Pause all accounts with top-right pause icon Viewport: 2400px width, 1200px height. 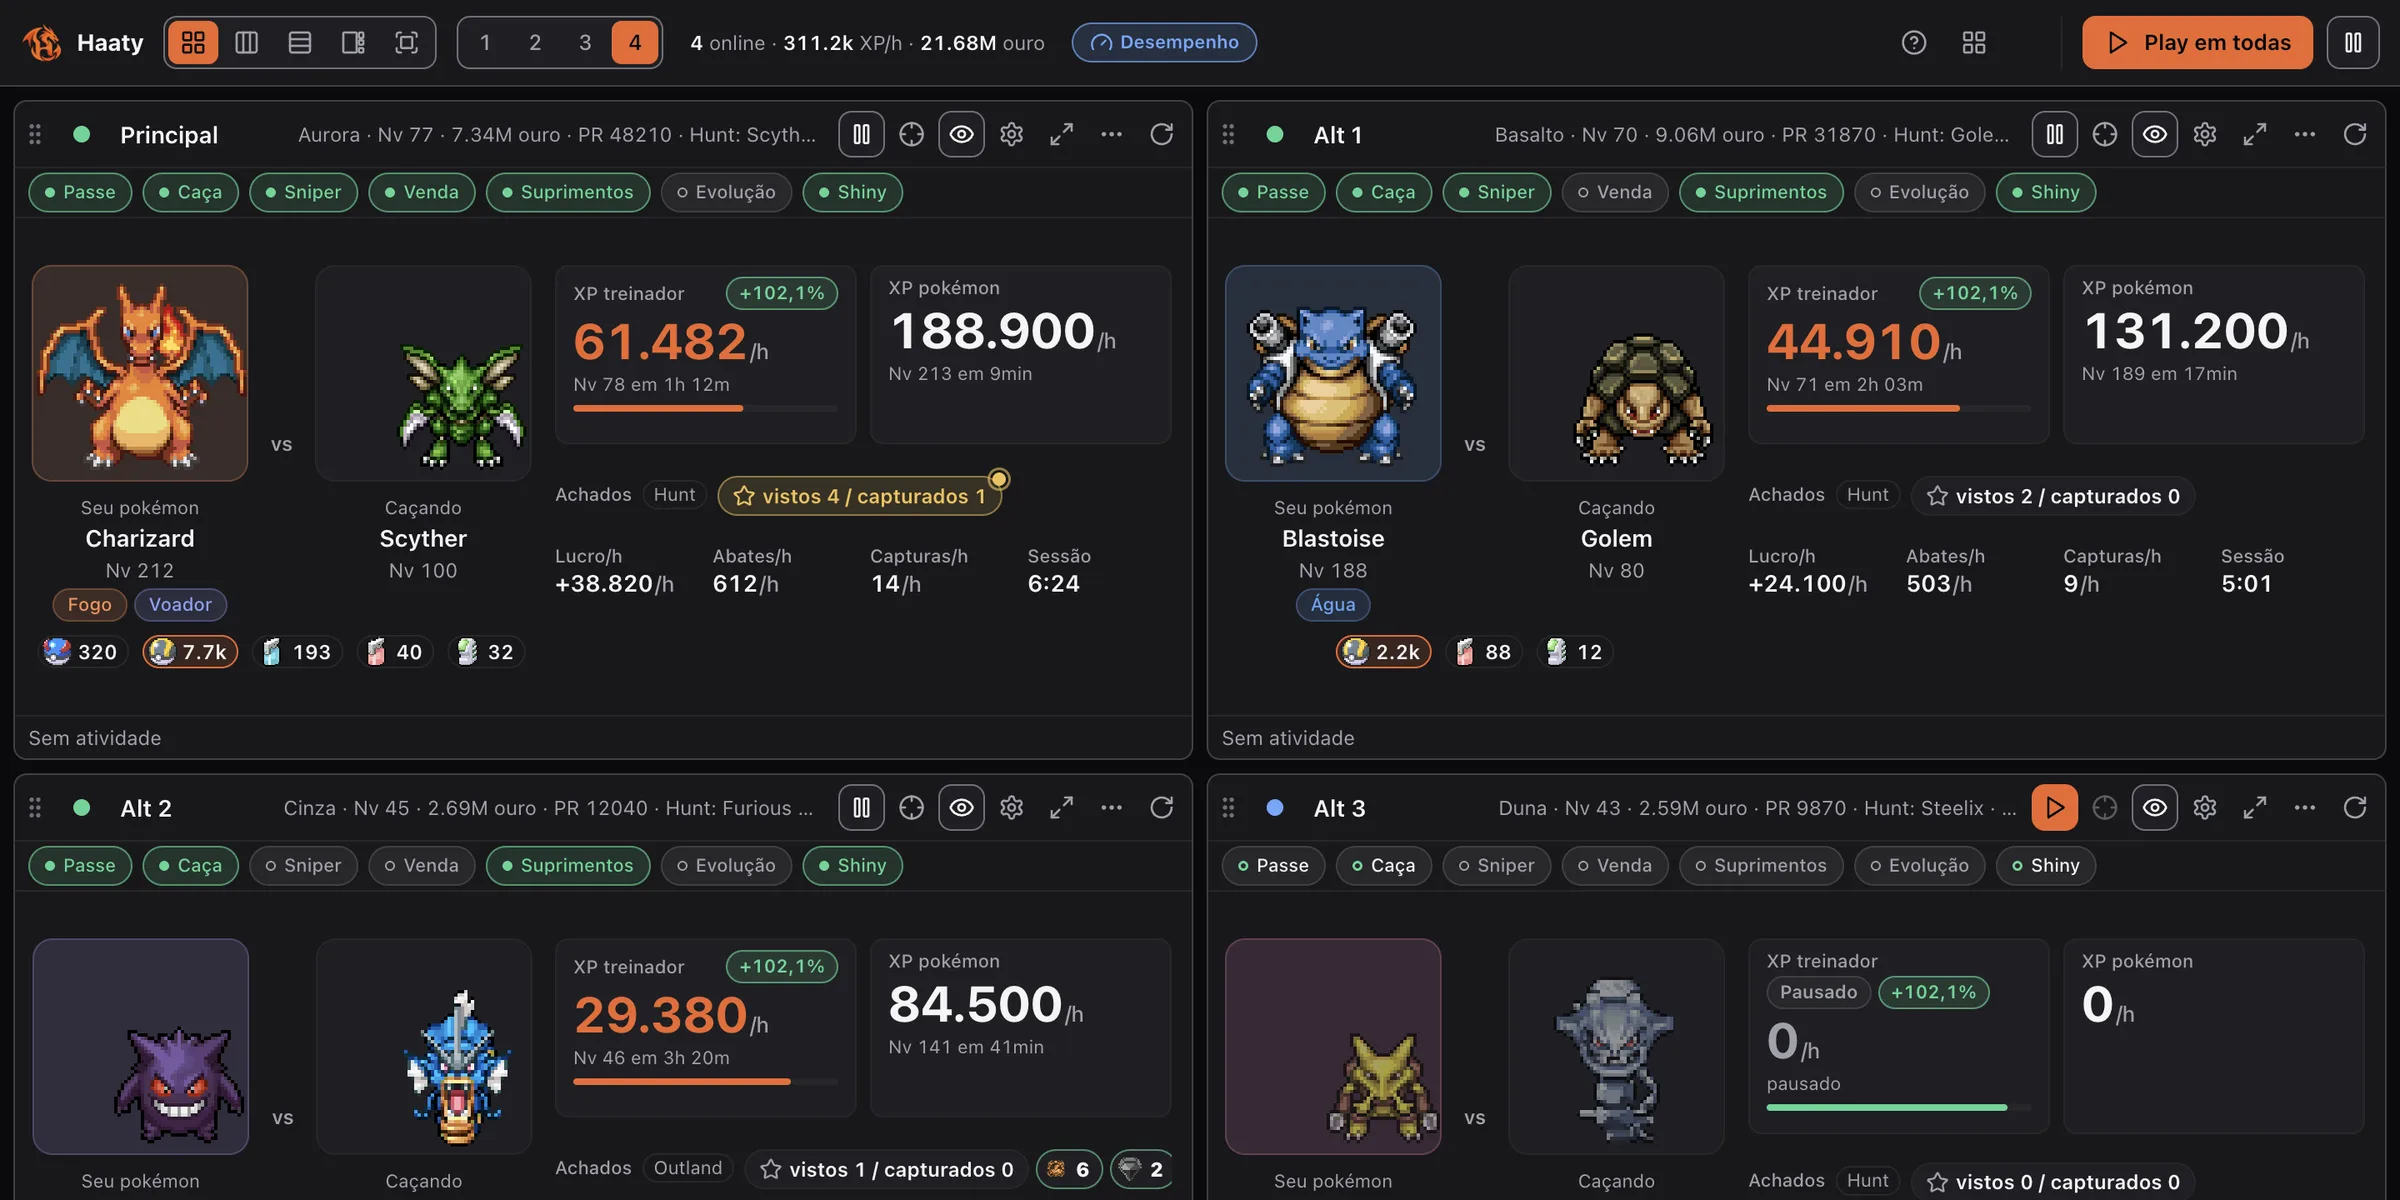coord(2352,42)
